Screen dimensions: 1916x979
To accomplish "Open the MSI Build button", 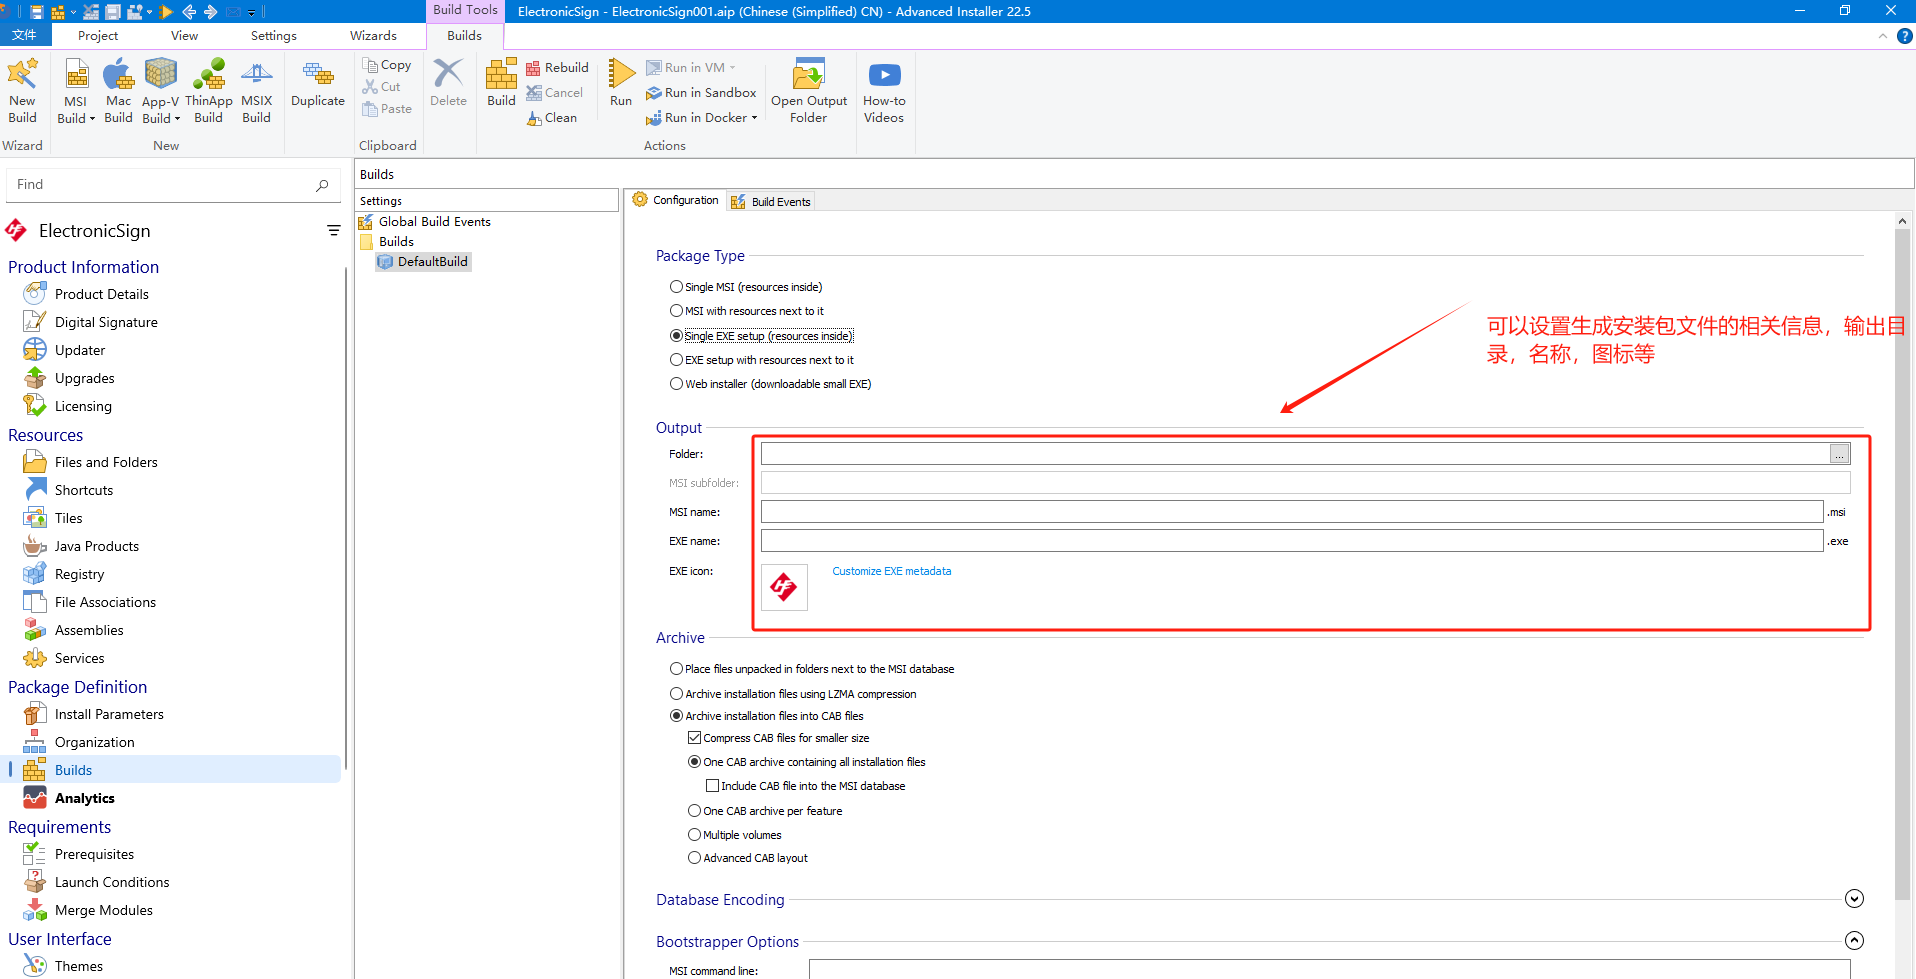I will [x=76, y=90].
